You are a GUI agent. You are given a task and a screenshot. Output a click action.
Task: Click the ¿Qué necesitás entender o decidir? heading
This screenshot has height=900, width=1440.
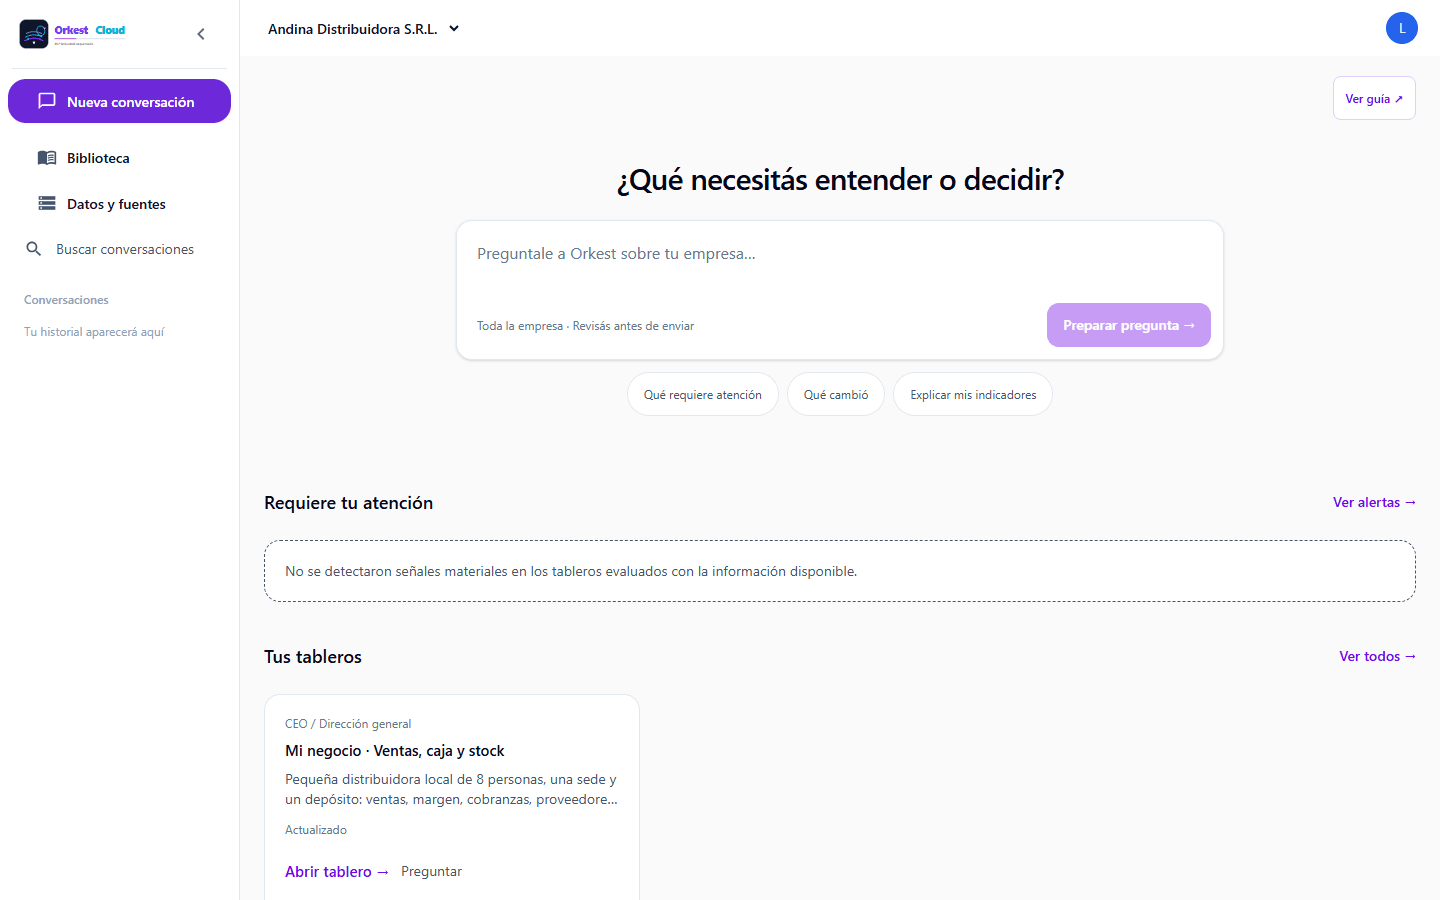(x=840, y=180)
